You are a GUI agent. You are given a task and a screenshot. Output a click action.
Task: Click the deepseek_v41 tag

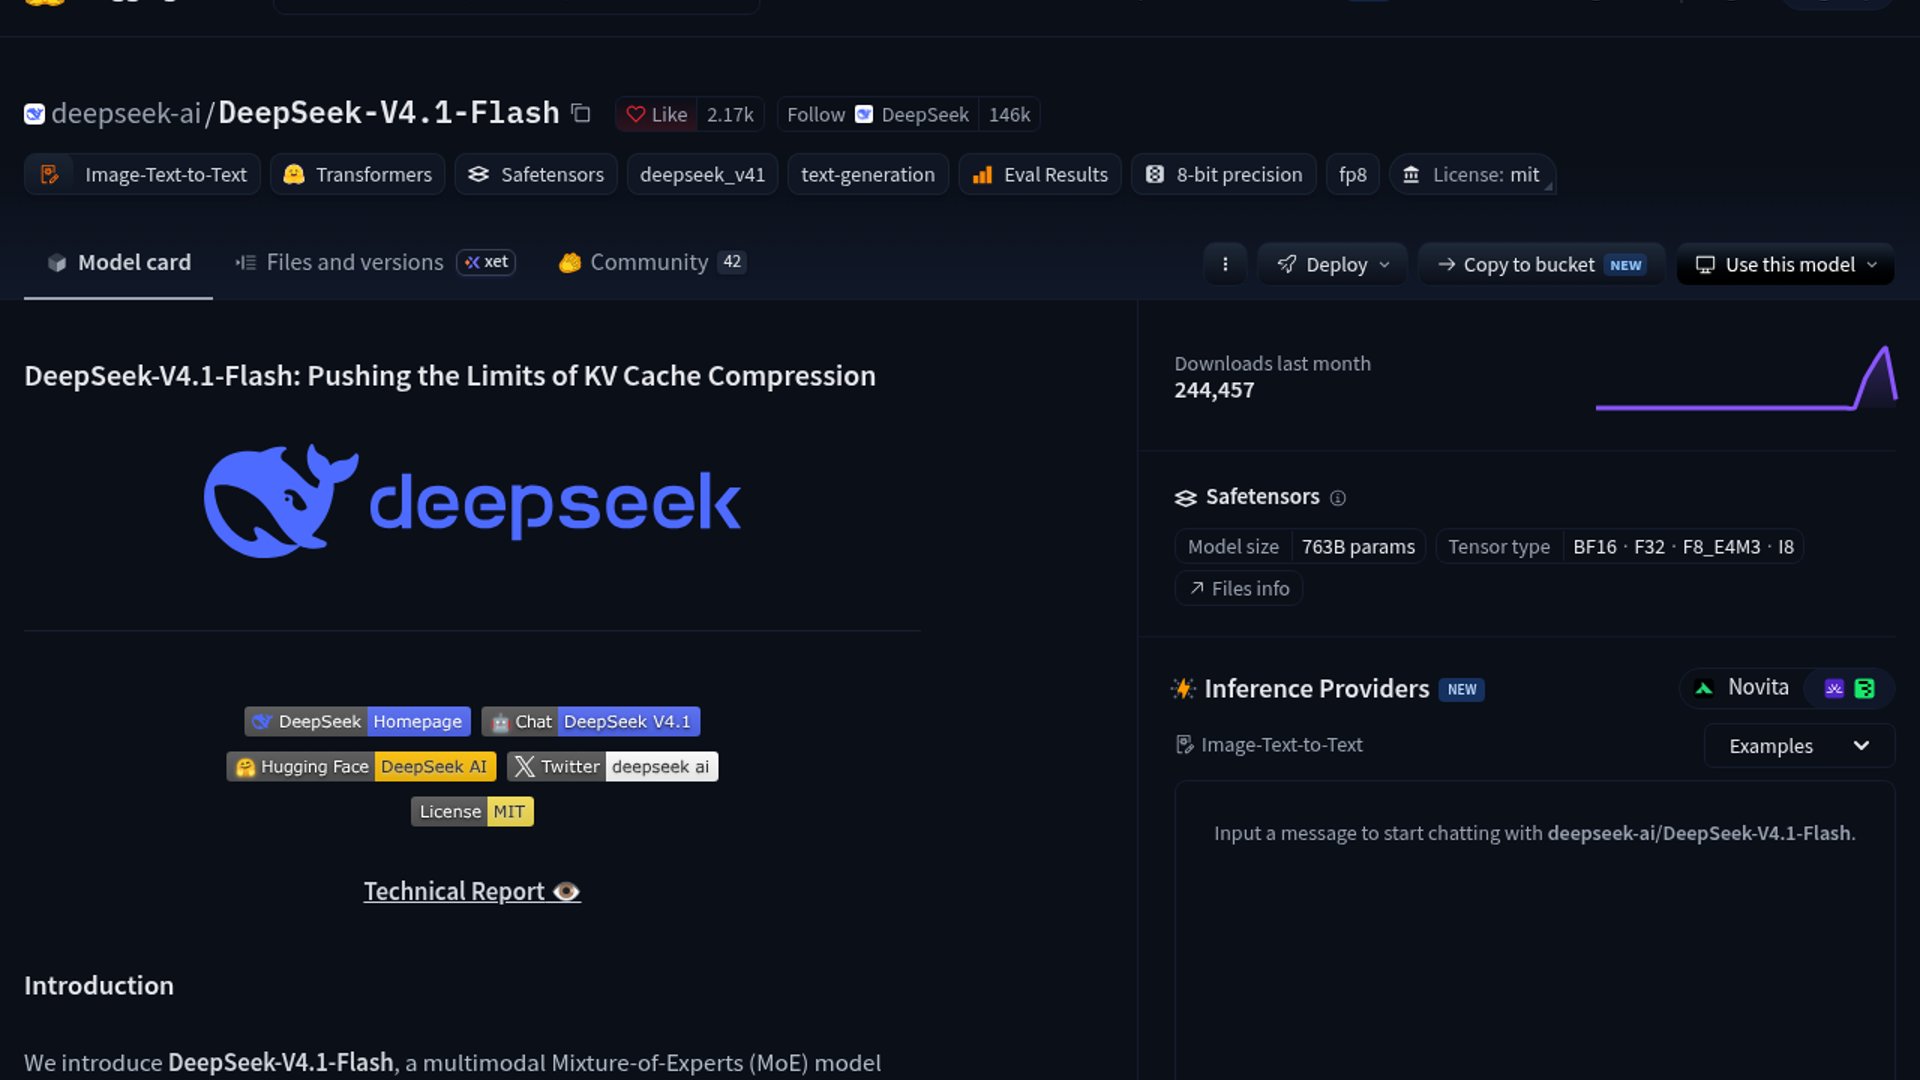(702, 174)
